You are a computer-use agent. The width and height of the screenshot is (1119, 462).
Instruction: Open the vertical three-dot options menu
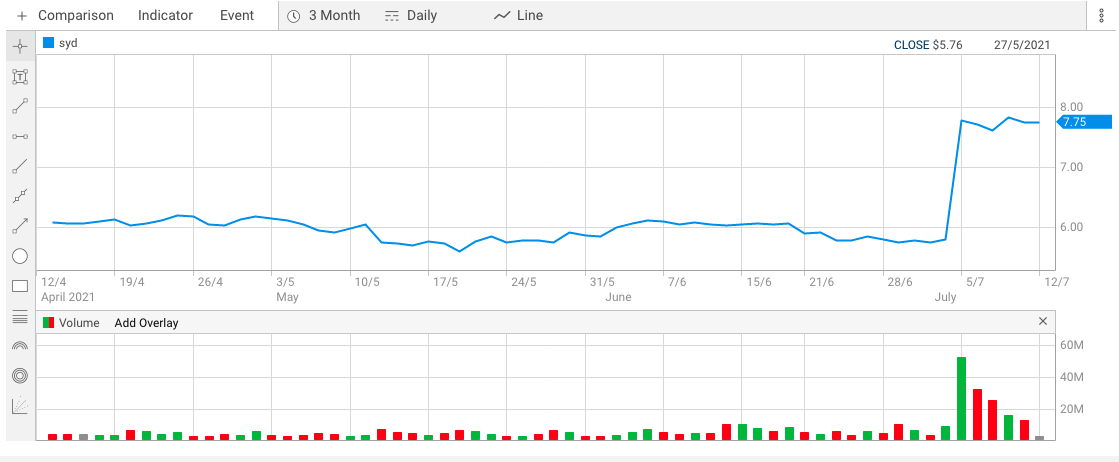click(1100, 16)
